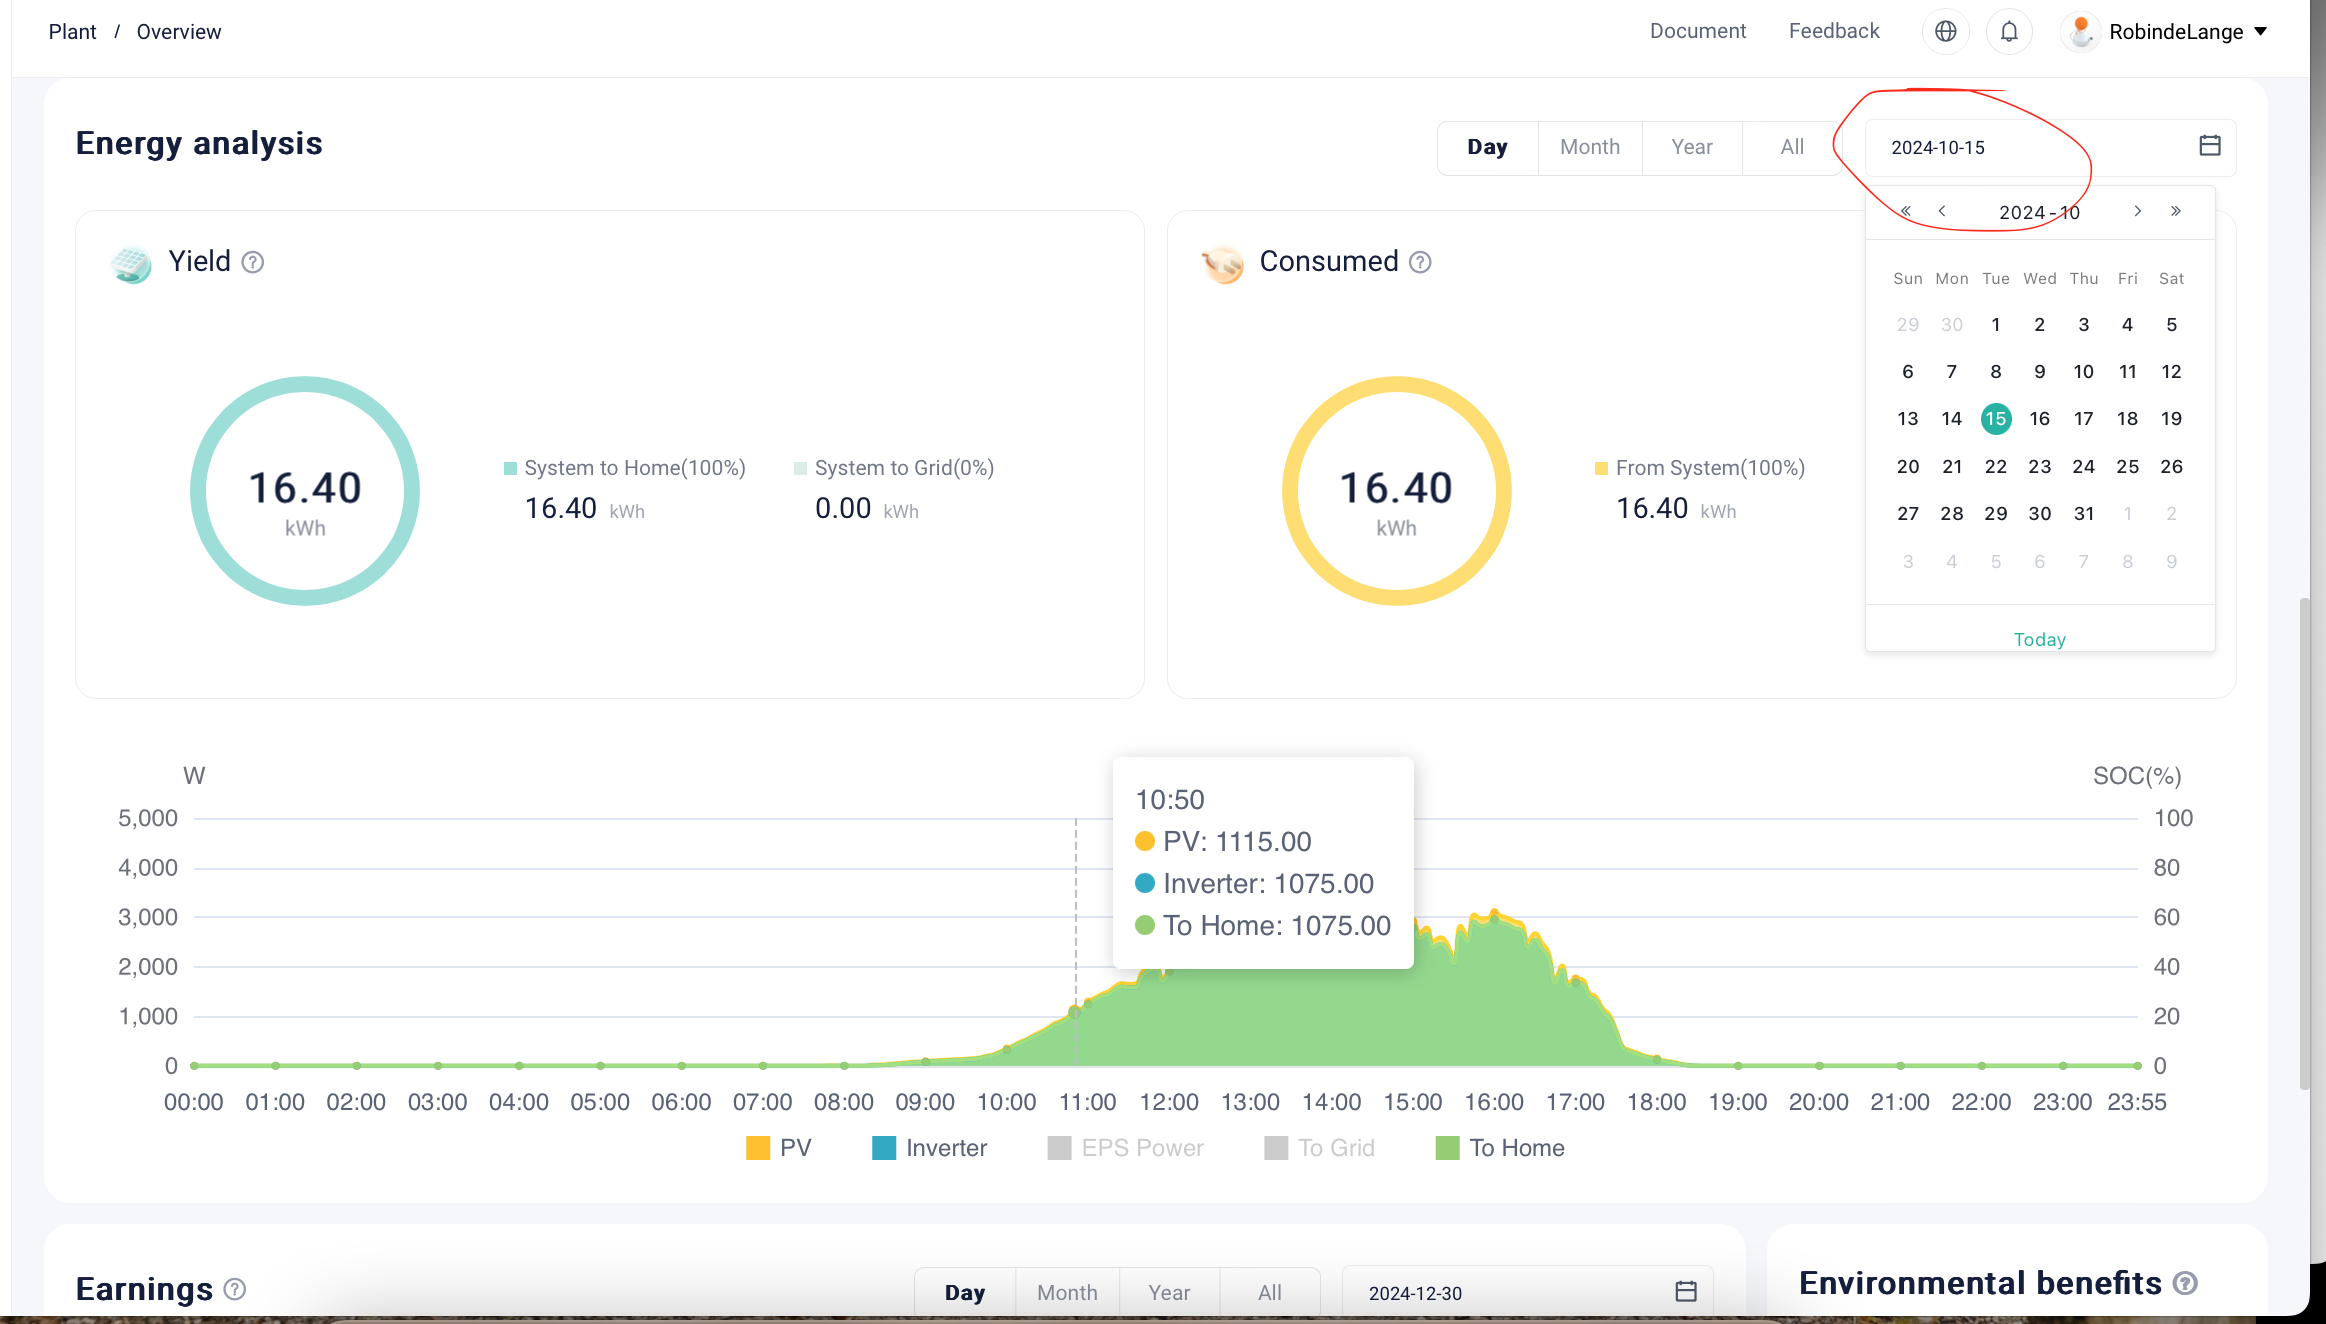
Task: Click the Today link in calendar
Action: pyautogui.click(x=2039, y=639)
